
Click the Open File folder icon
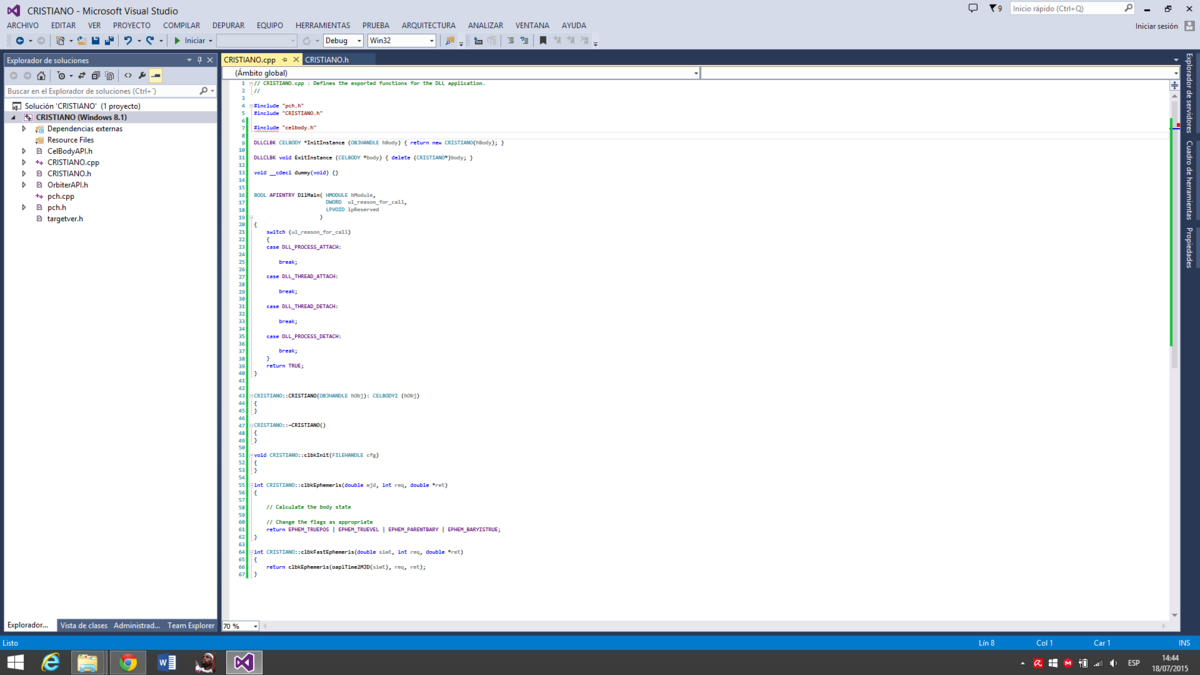coord(82,41)
